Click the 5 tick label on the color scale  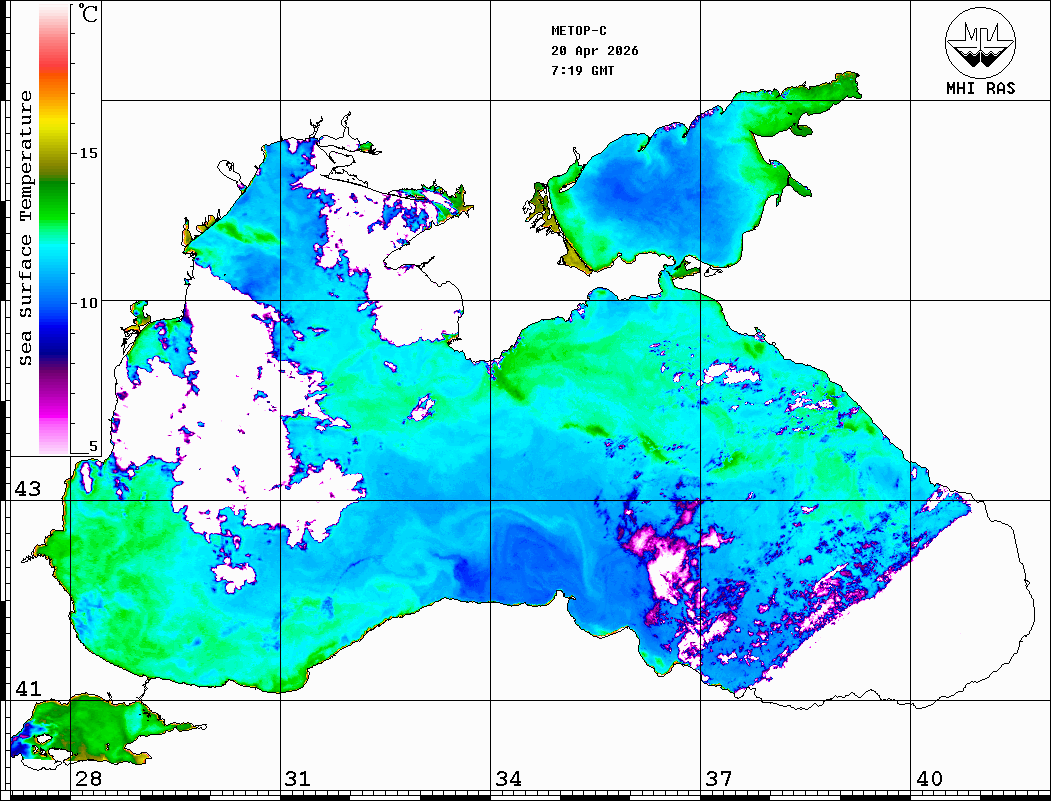coord(94,447)
